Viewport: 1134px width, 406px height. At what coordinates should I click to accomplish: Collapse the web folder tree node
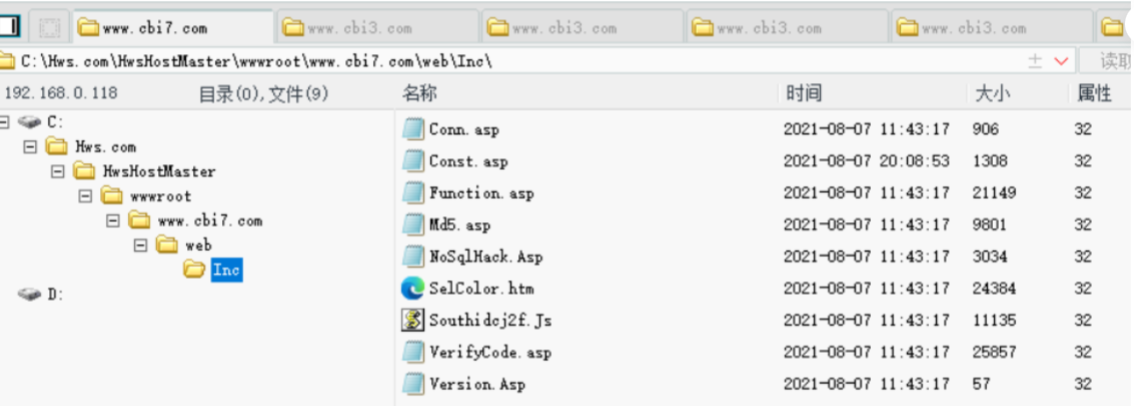140,245
